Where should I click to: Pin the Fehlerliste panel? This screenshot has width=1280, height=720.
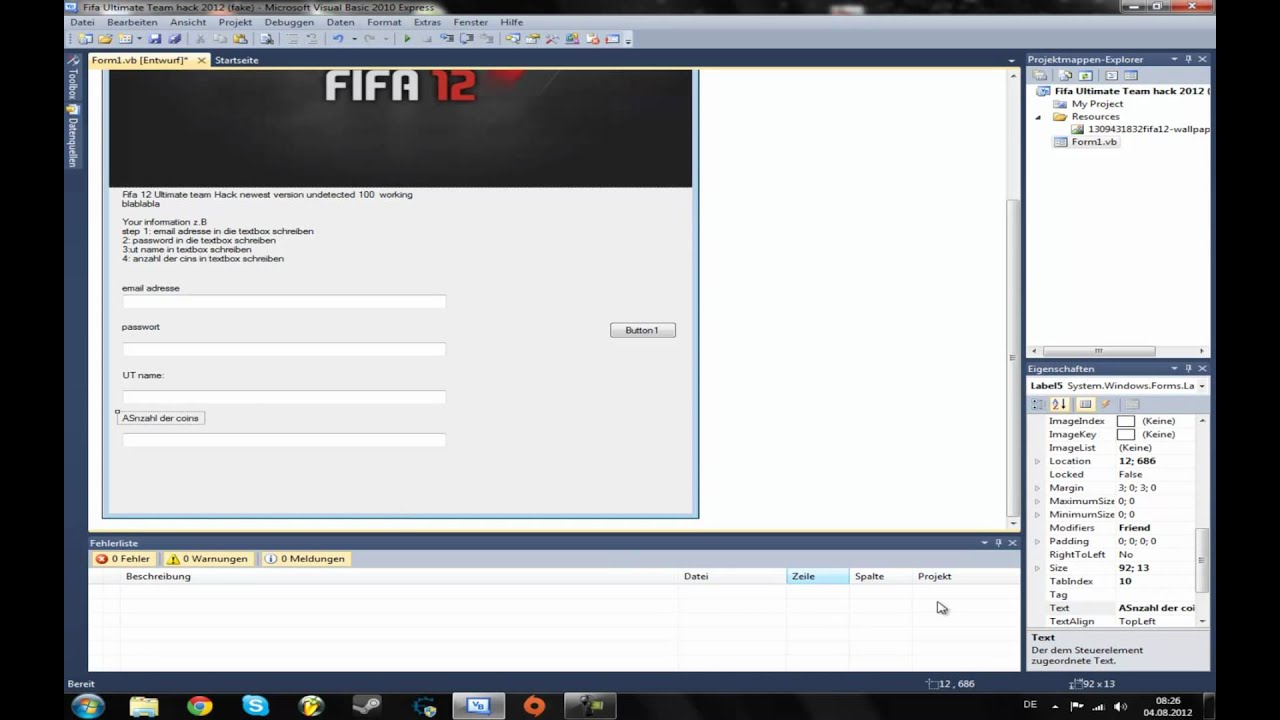(998, 543)
